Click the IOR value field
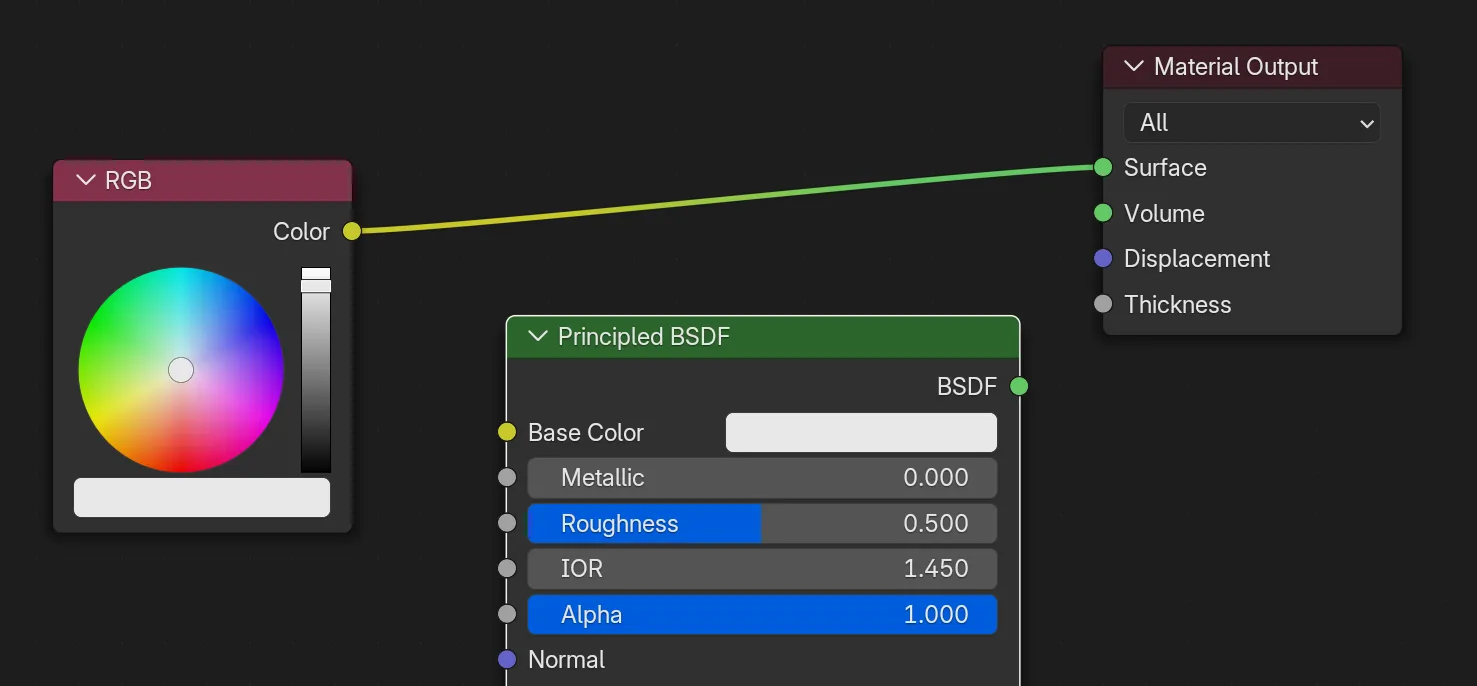The height and width of the screenshot is (686, 1477). coord(762,568)
